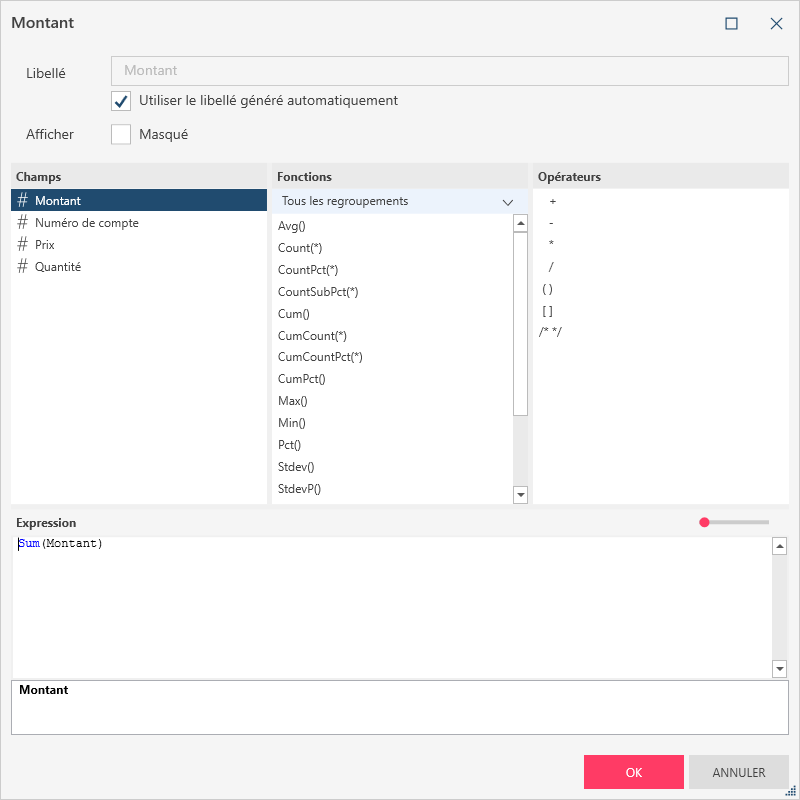Close the Montant dialog

pos(776,23)
